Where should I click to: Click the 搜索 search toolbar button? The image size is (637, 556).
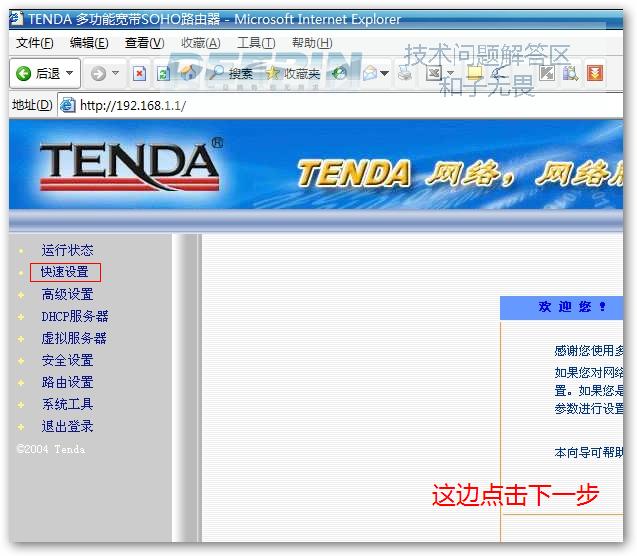[232, 74]
